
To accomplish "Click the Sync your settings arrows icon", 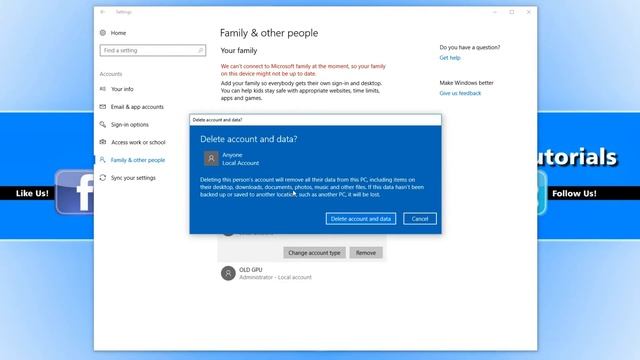I will pyautogui.click(x=103, y=178).
